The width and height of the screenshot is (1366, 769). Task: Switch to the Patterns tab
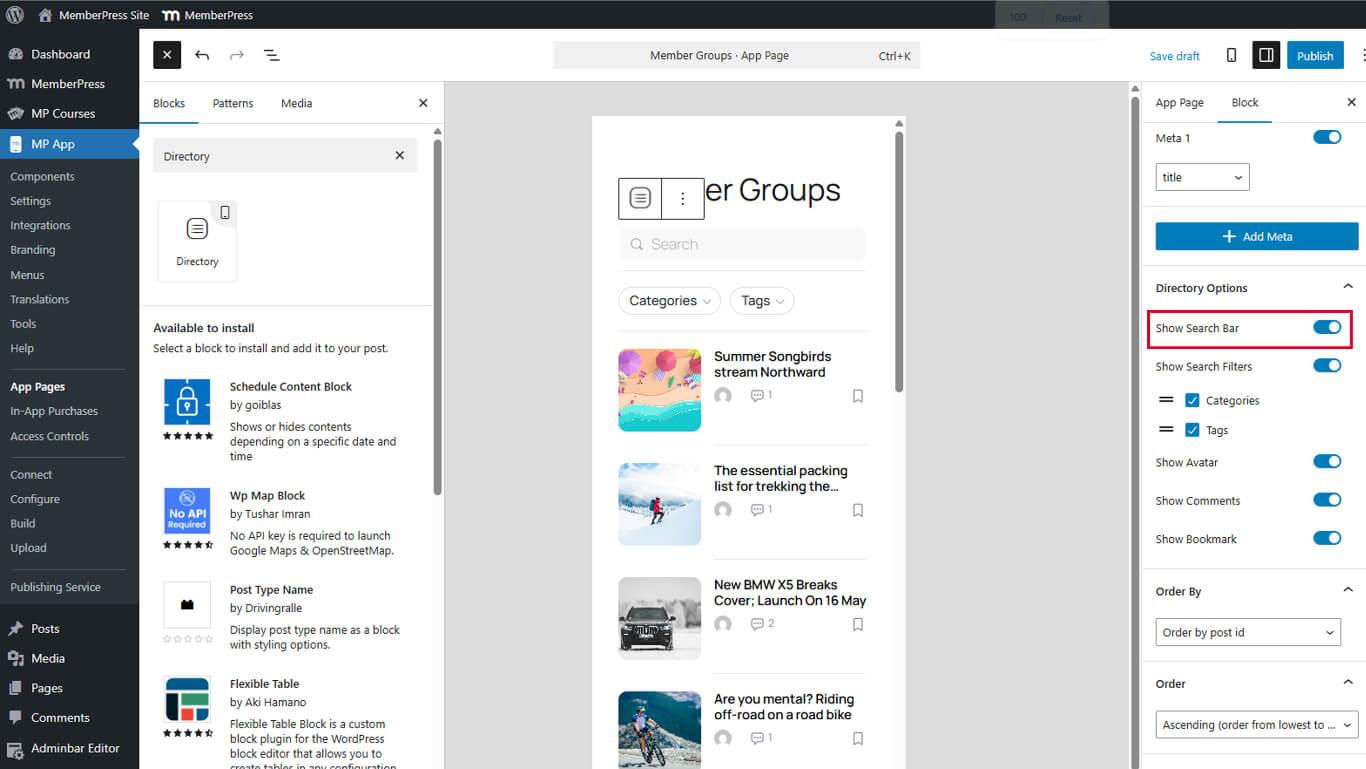(x=233, y=103)
